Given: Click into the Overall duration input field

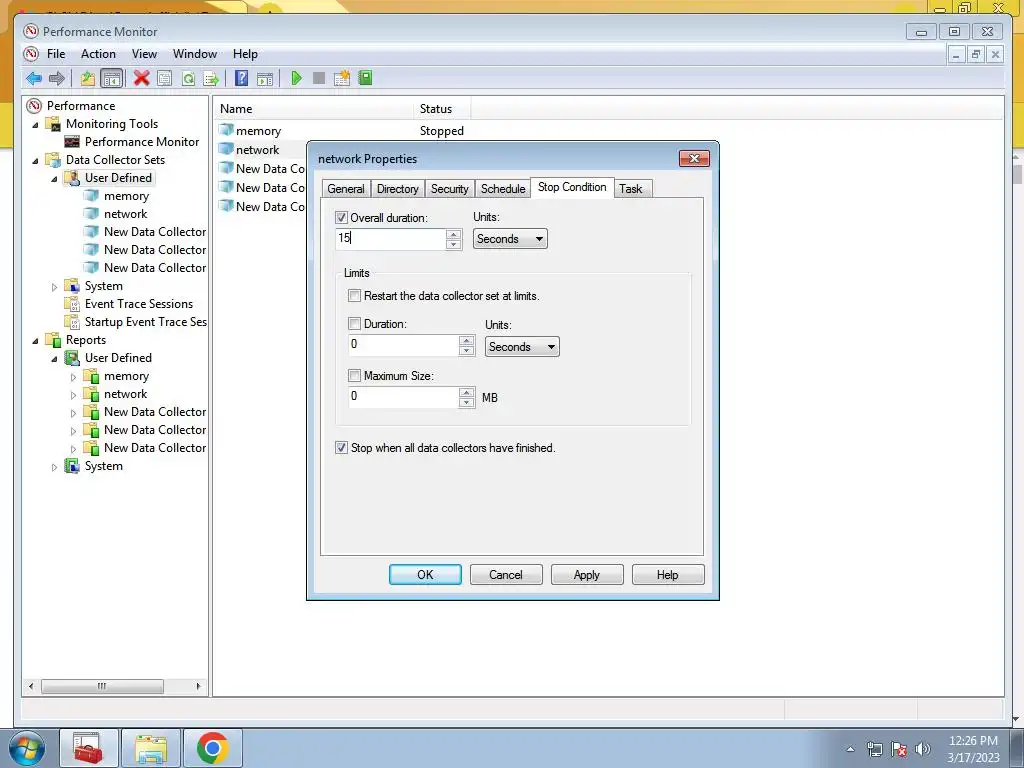Looking at the screenshot, I should 391,238.
